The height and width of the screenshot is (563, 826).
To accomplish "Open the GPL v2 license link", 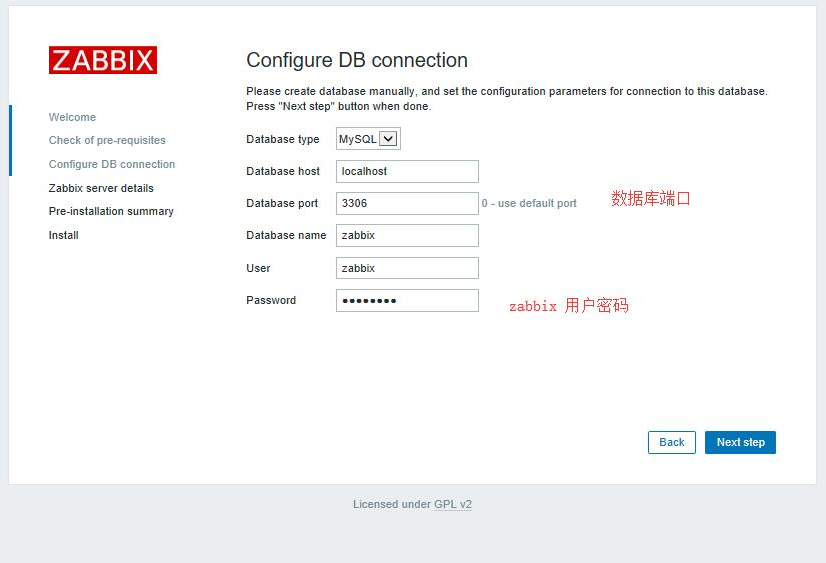I will 453,504.
